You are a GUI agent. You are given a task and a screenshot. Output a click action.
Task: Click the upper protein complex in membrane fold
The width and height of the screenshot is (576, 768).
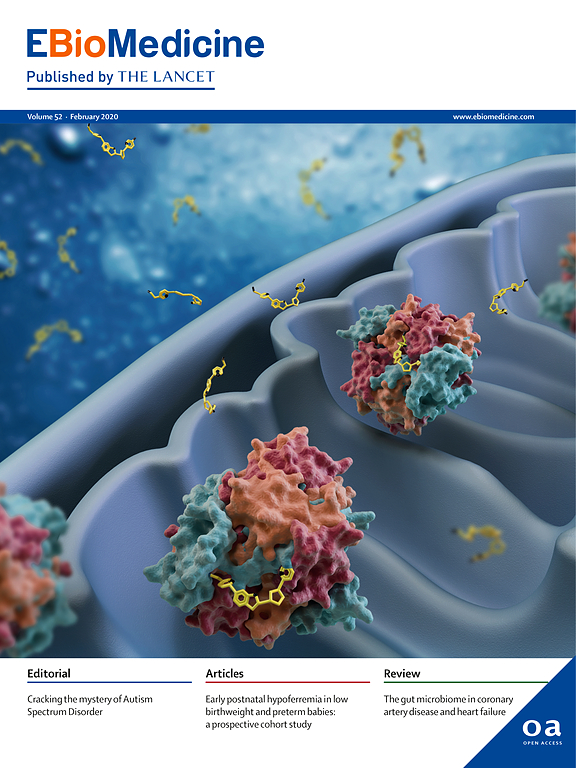tap(409, 364)
